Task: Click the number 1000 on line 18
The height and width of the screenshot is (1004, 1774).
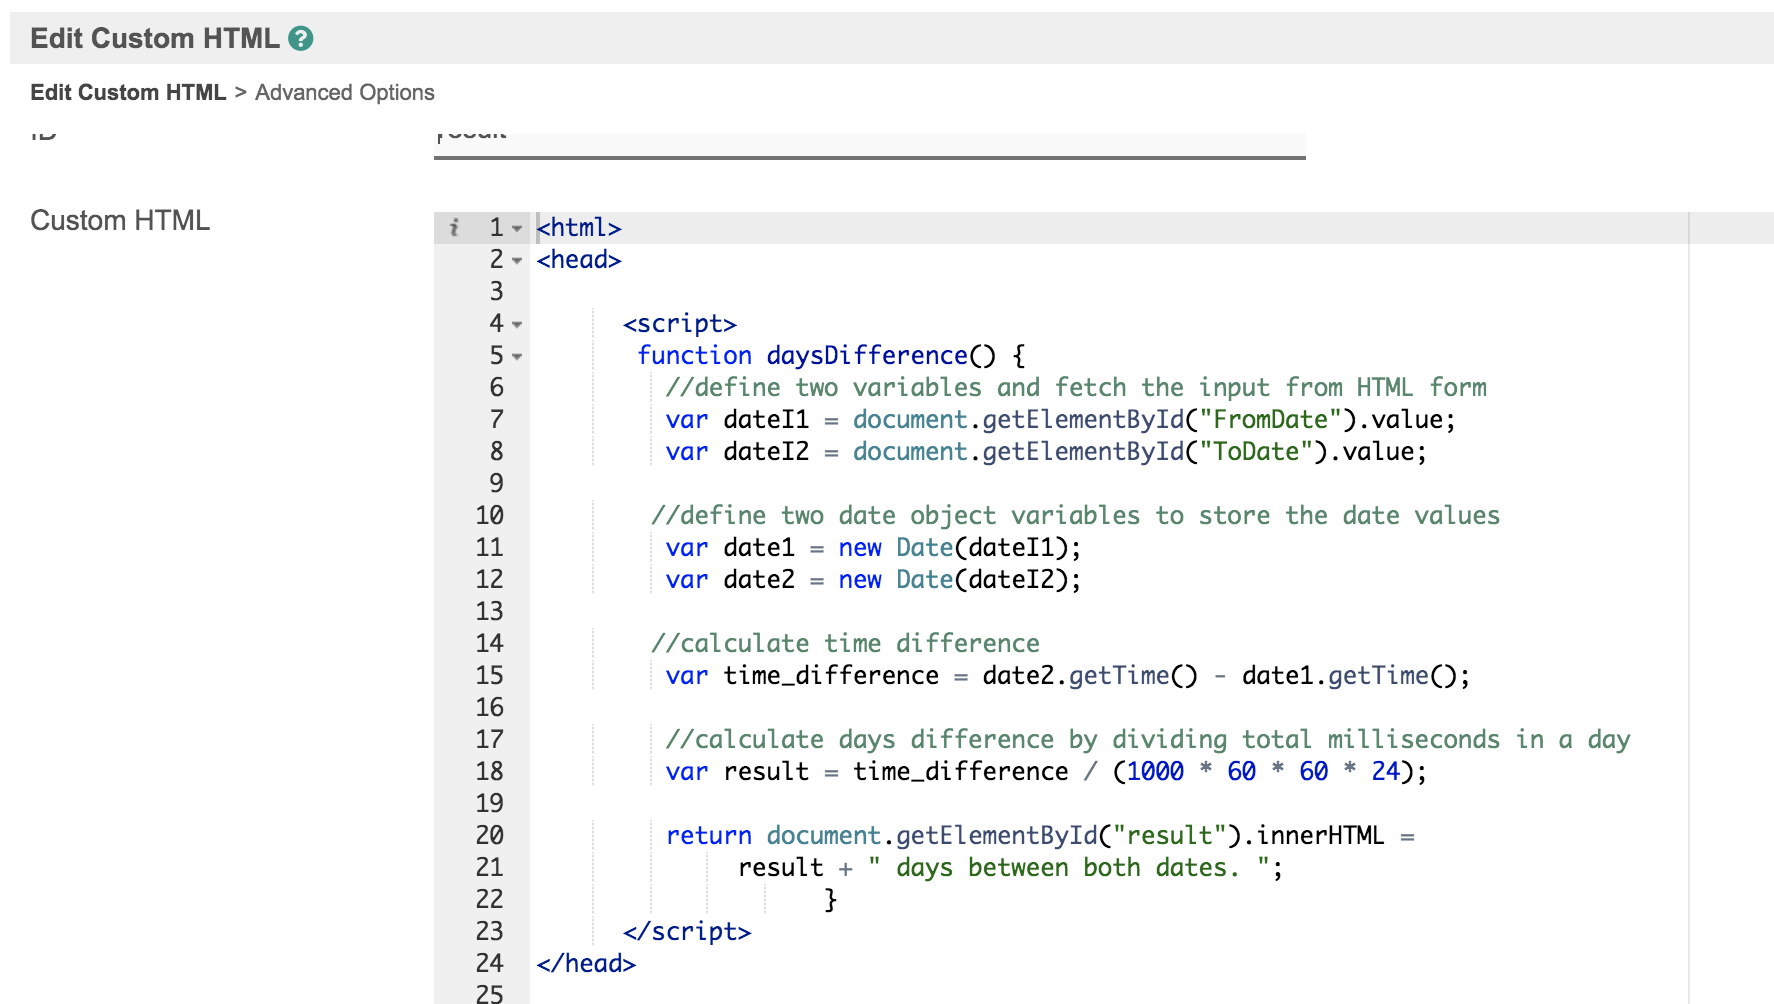Action: click(1155, 772)
